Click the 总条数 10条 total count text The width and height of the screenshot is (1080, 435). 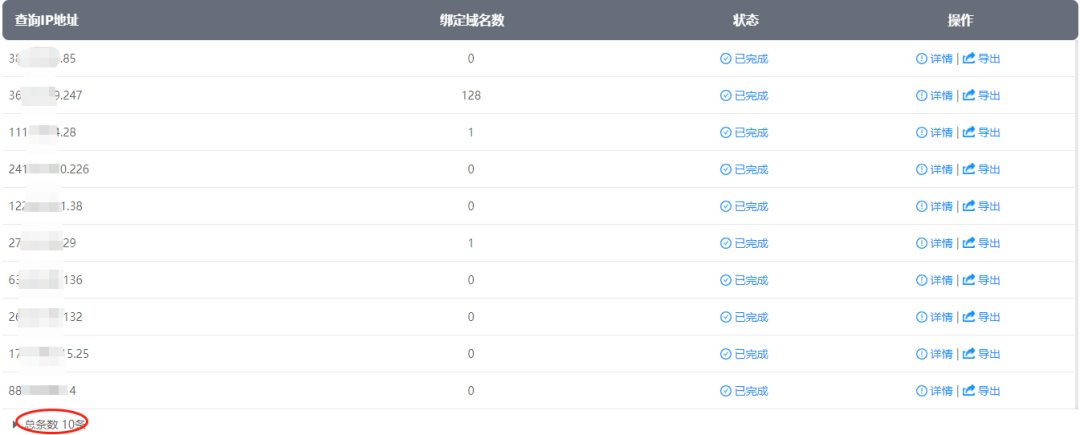(x=54, y=424)
